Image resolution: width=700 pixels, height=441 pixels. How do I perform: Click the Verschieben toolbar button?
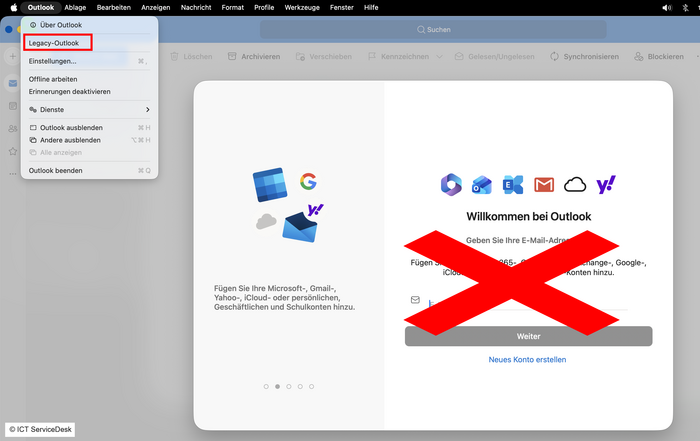click(x=324, y=57)
